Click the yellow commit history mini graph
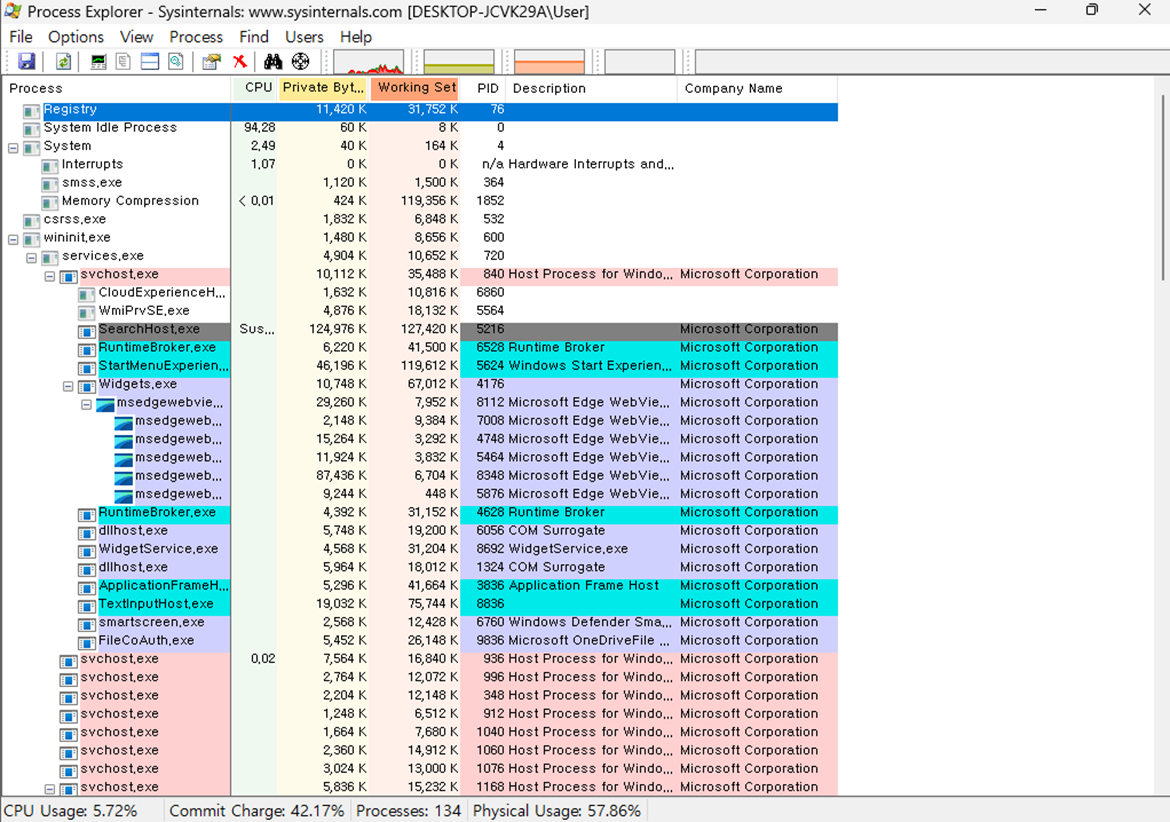Viewport: 1170px width, 822px height. click(x=459, y=62)
